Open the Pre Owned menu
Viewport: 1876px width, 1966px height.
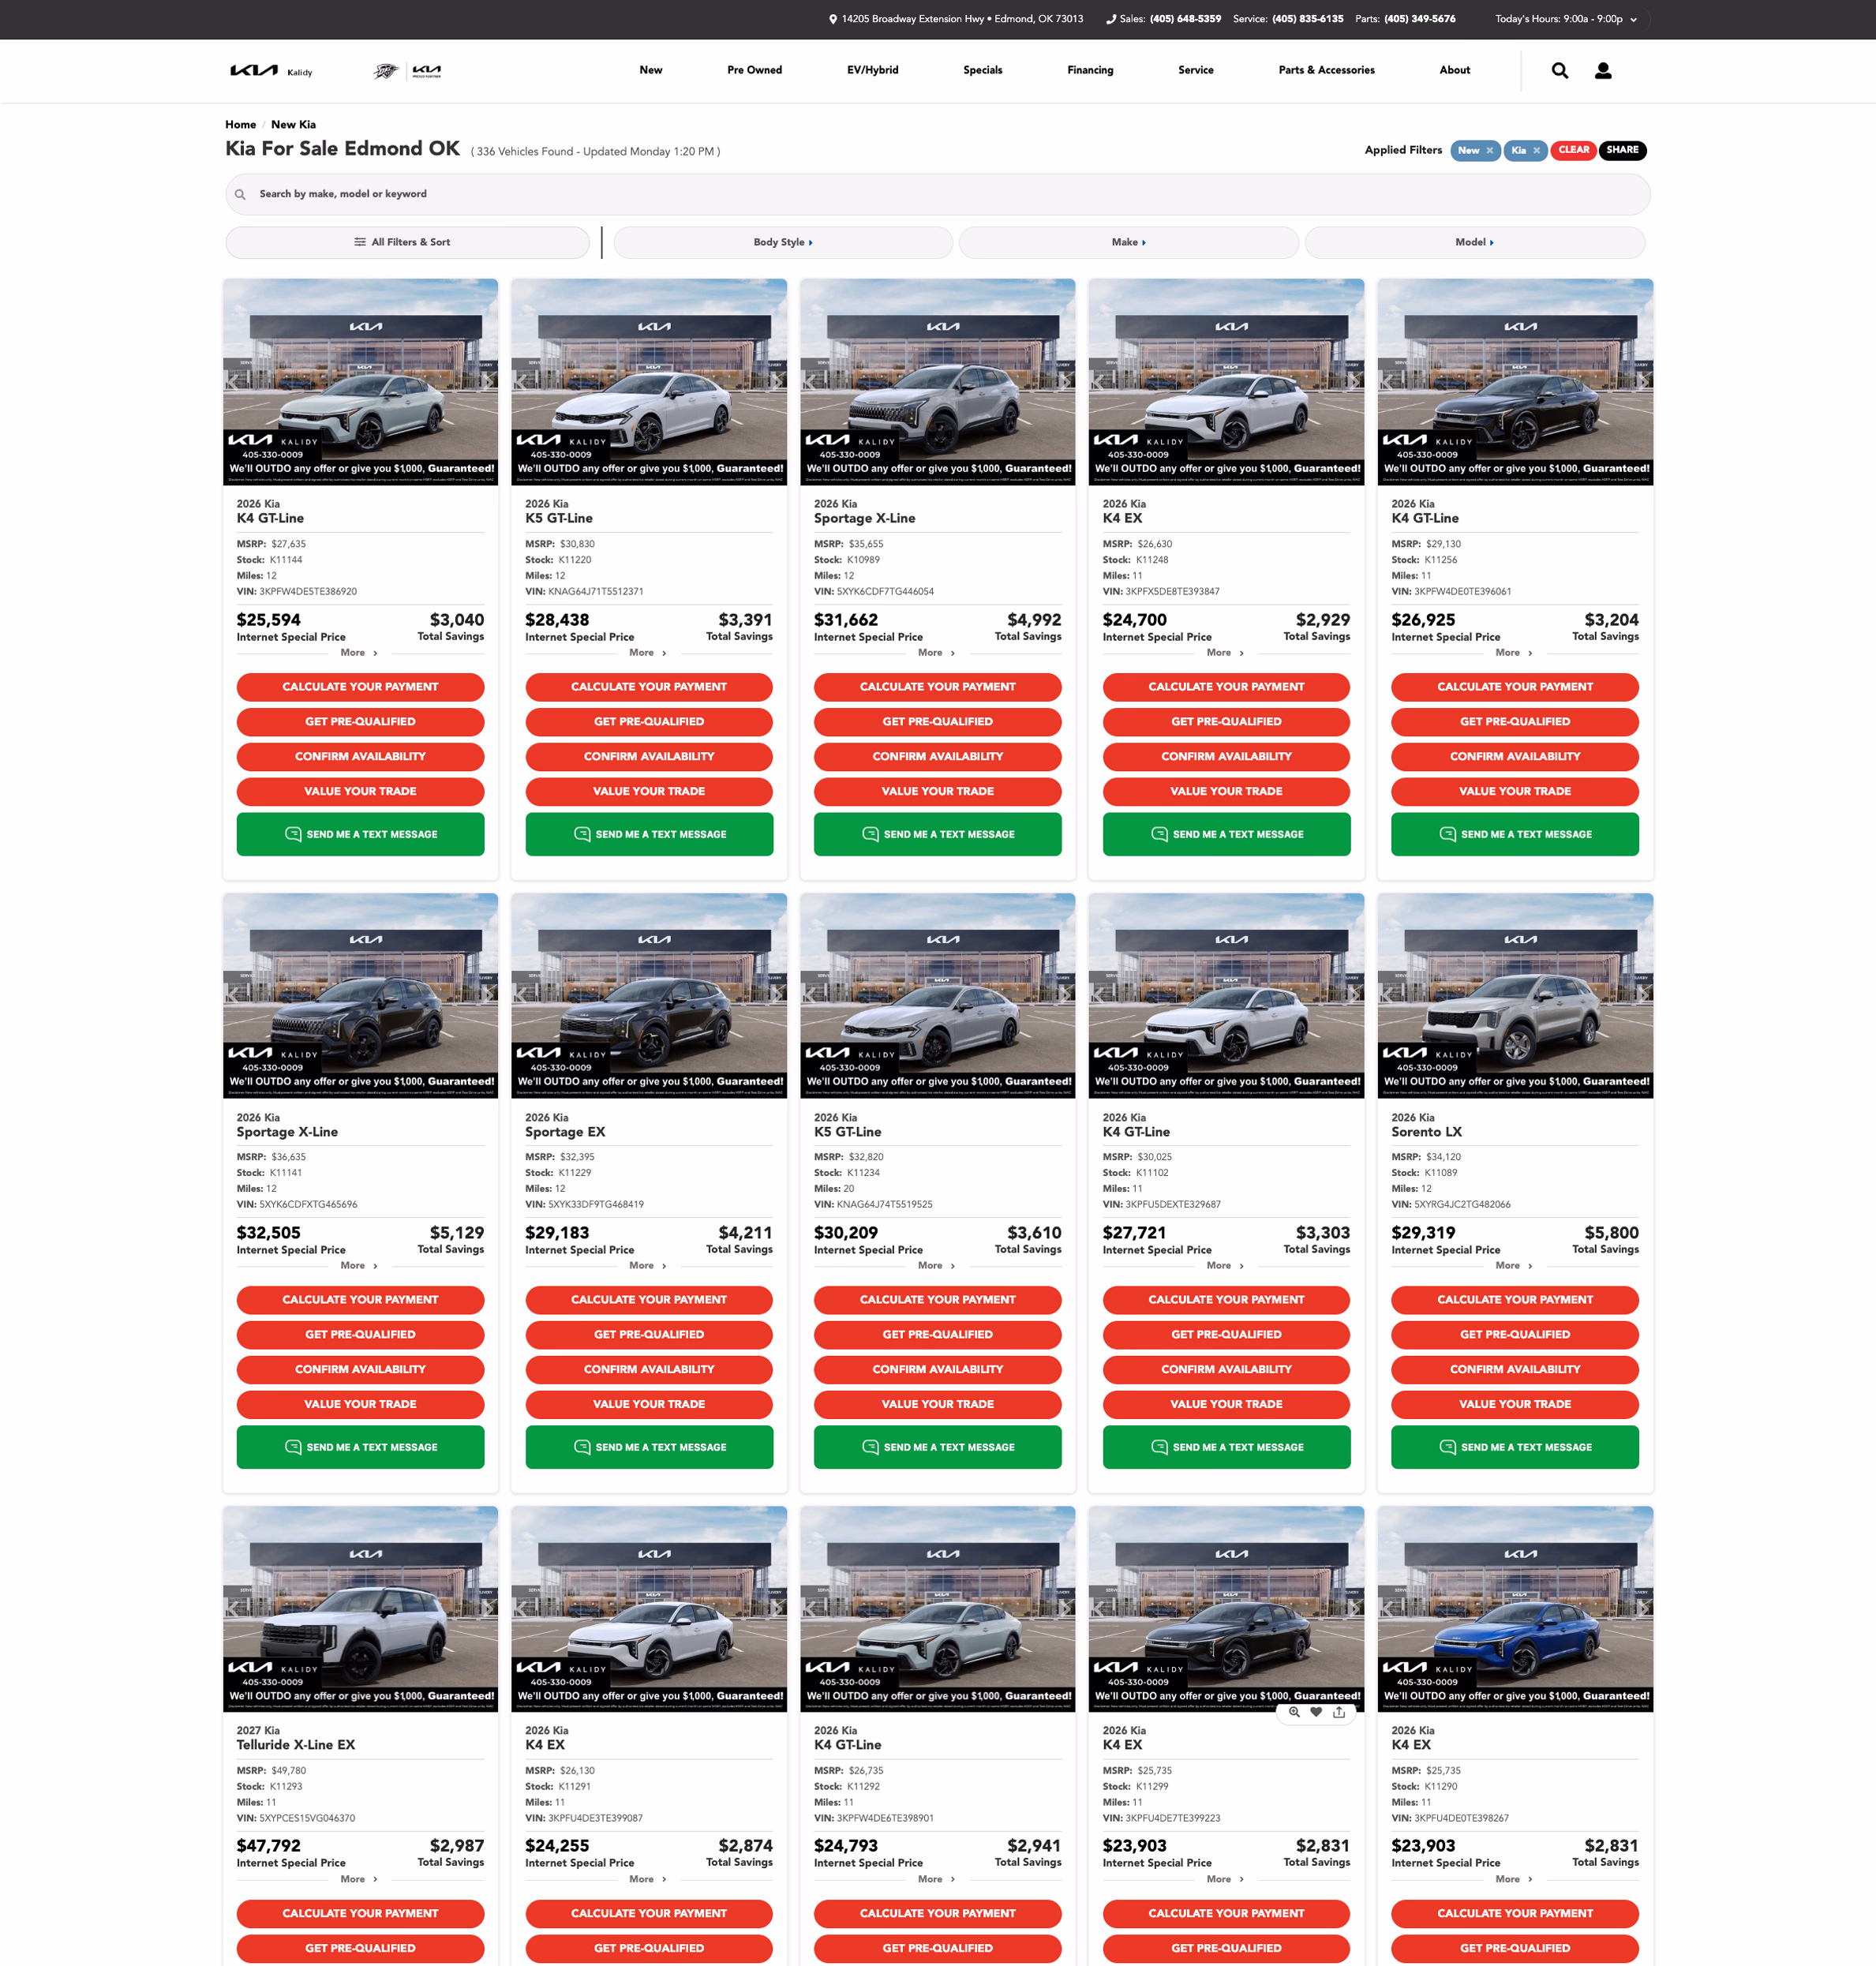[x=755, y=70]
